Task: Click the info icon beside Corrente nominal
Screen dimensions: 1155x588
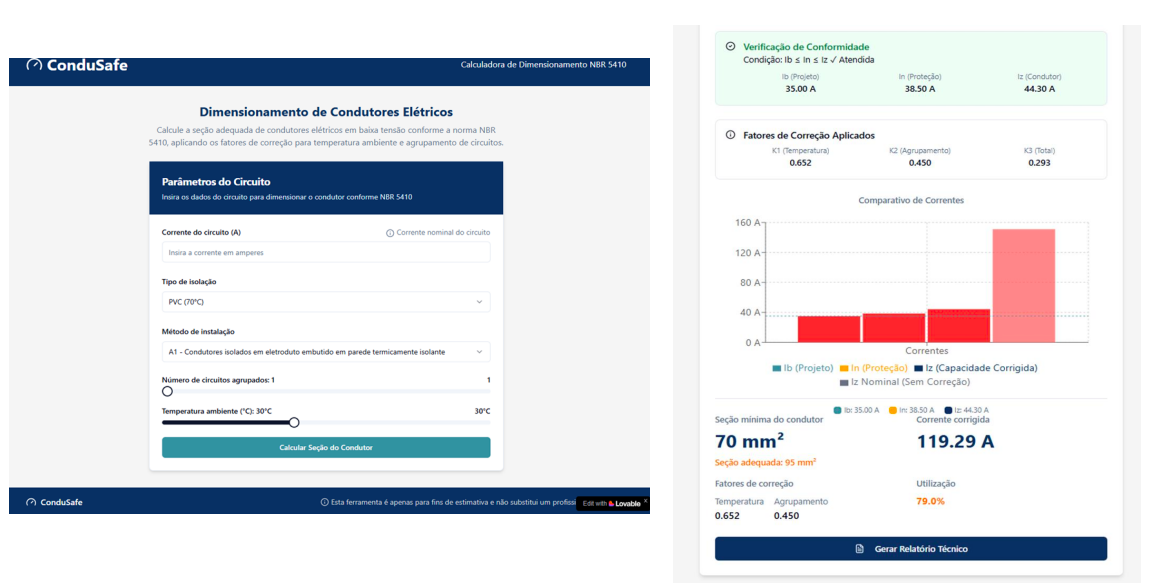Action: (390, 233)
